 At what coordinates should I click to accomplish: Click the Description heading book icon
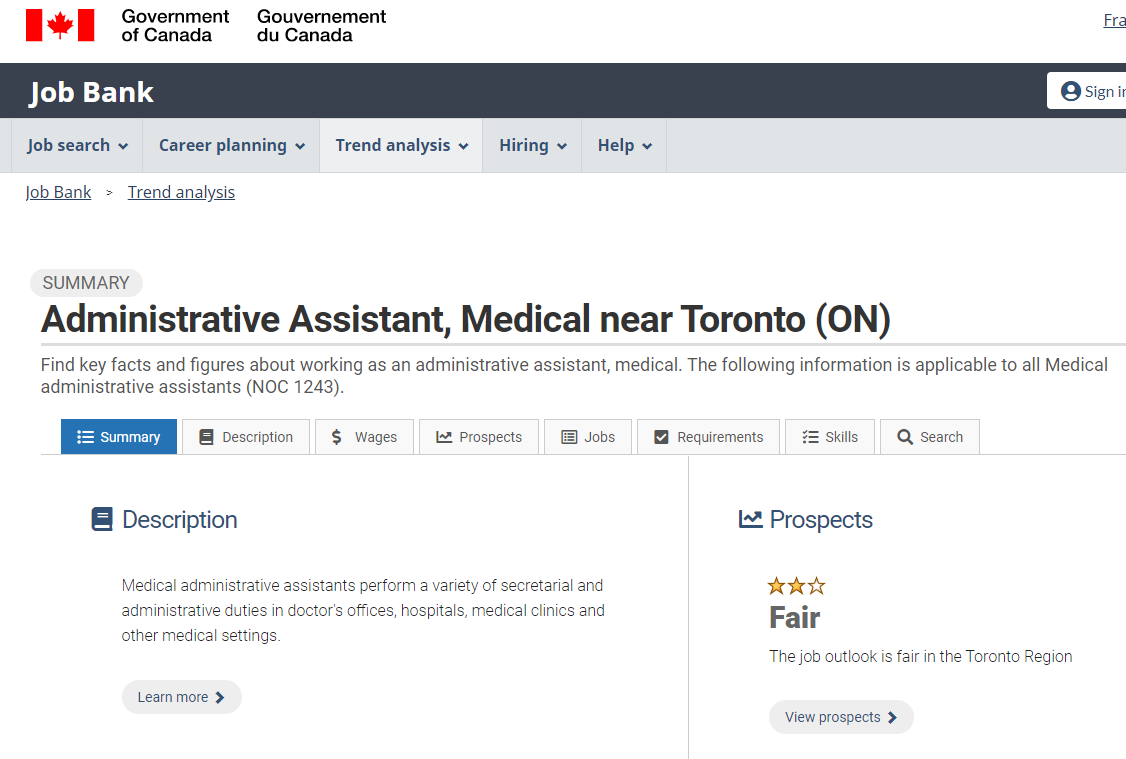click(102, 519)
